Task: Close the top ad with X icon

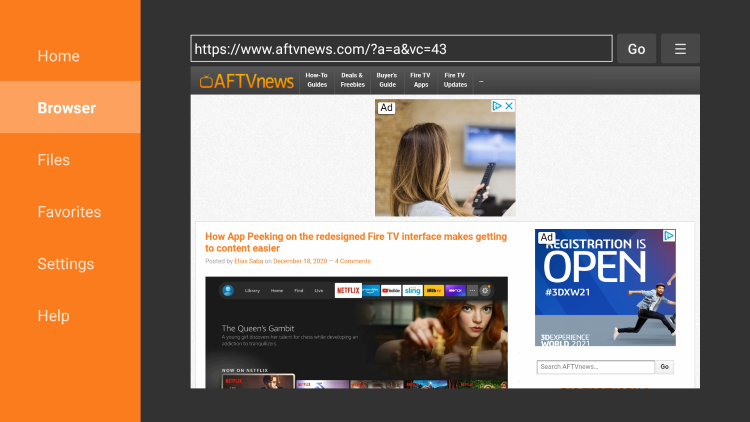Action: pyautogui.click(x=509, y=106)
